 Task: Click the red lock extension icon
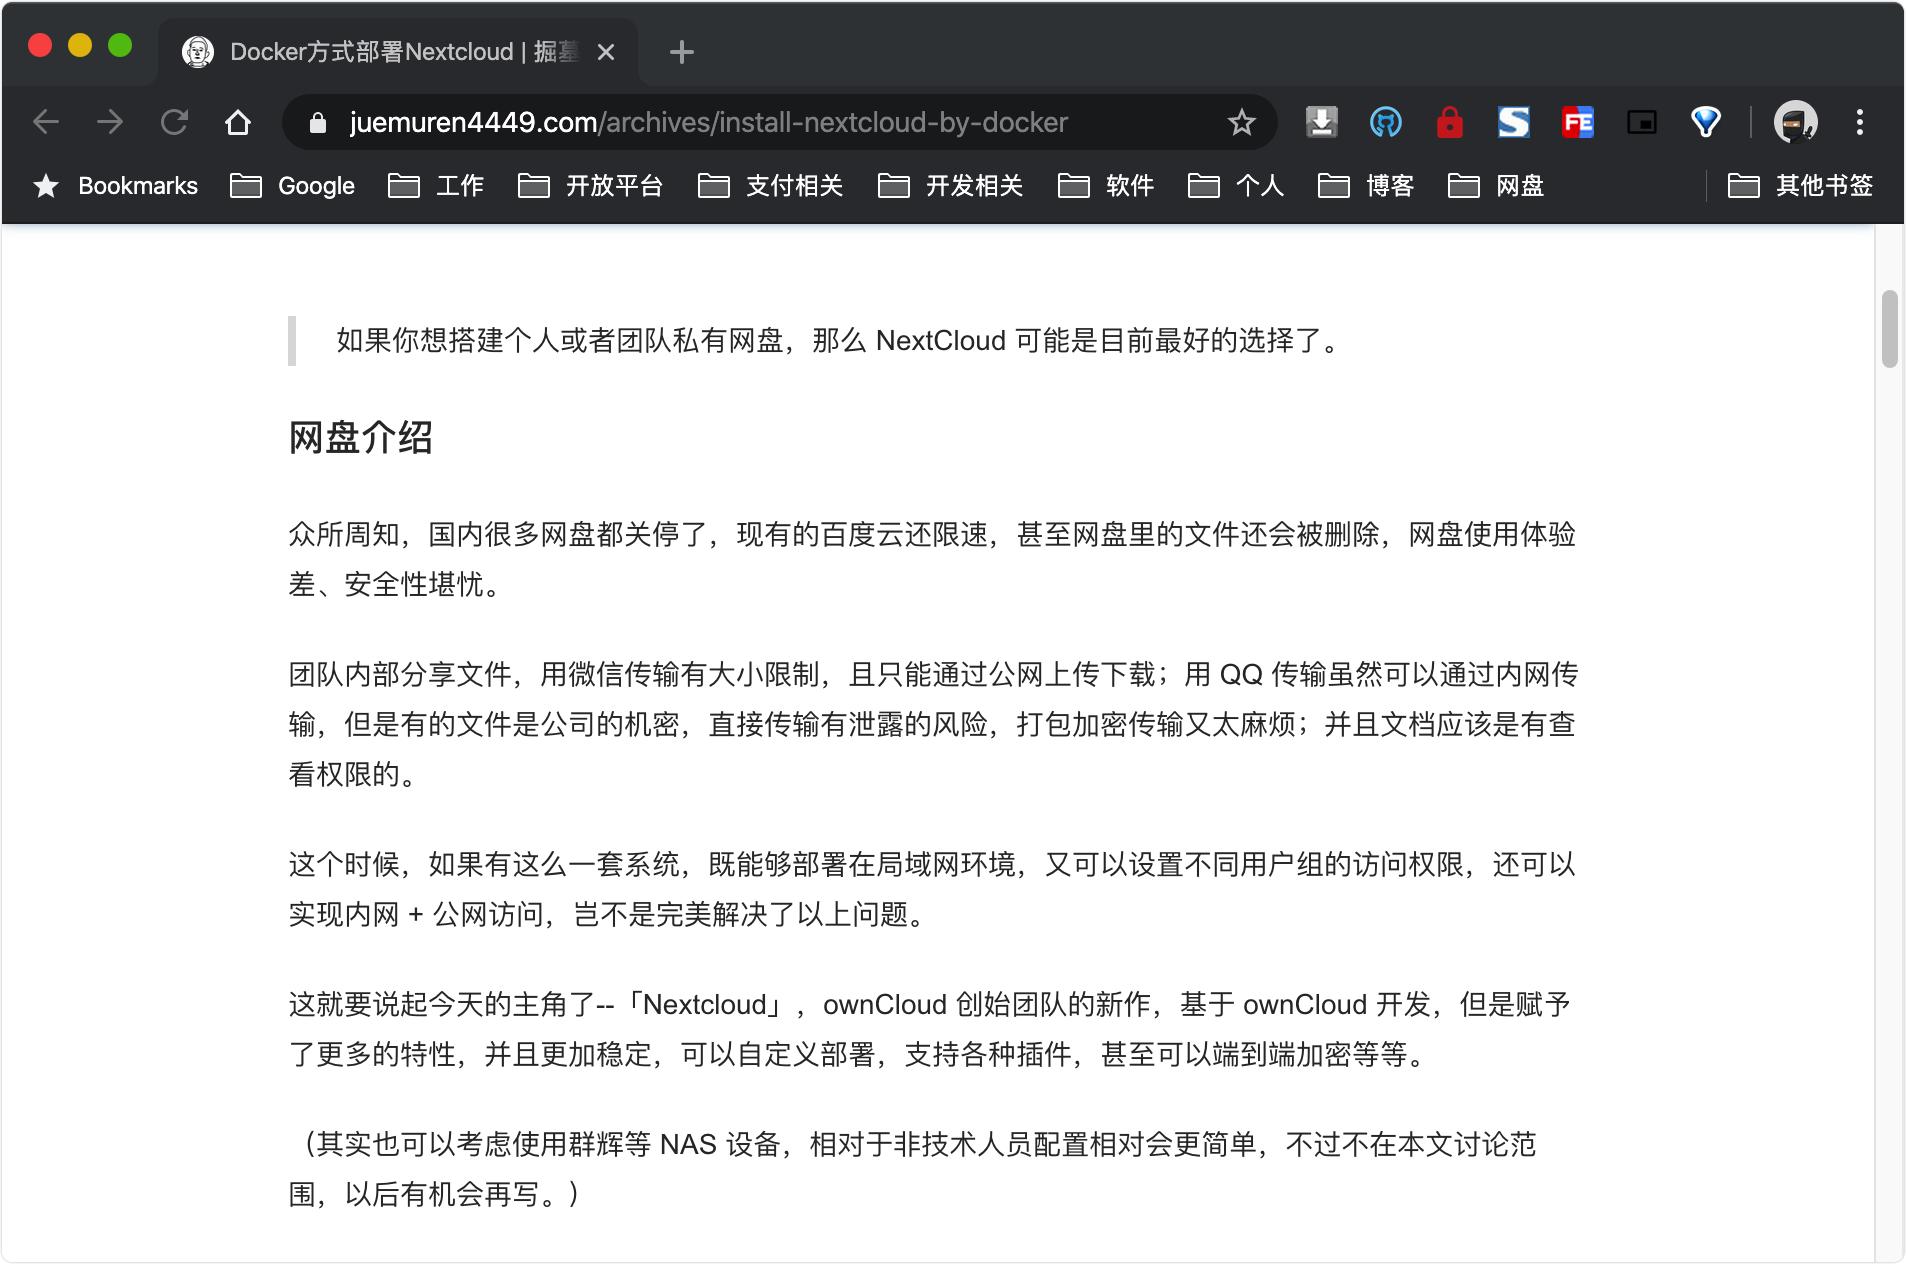click(x=1451, y=122)
